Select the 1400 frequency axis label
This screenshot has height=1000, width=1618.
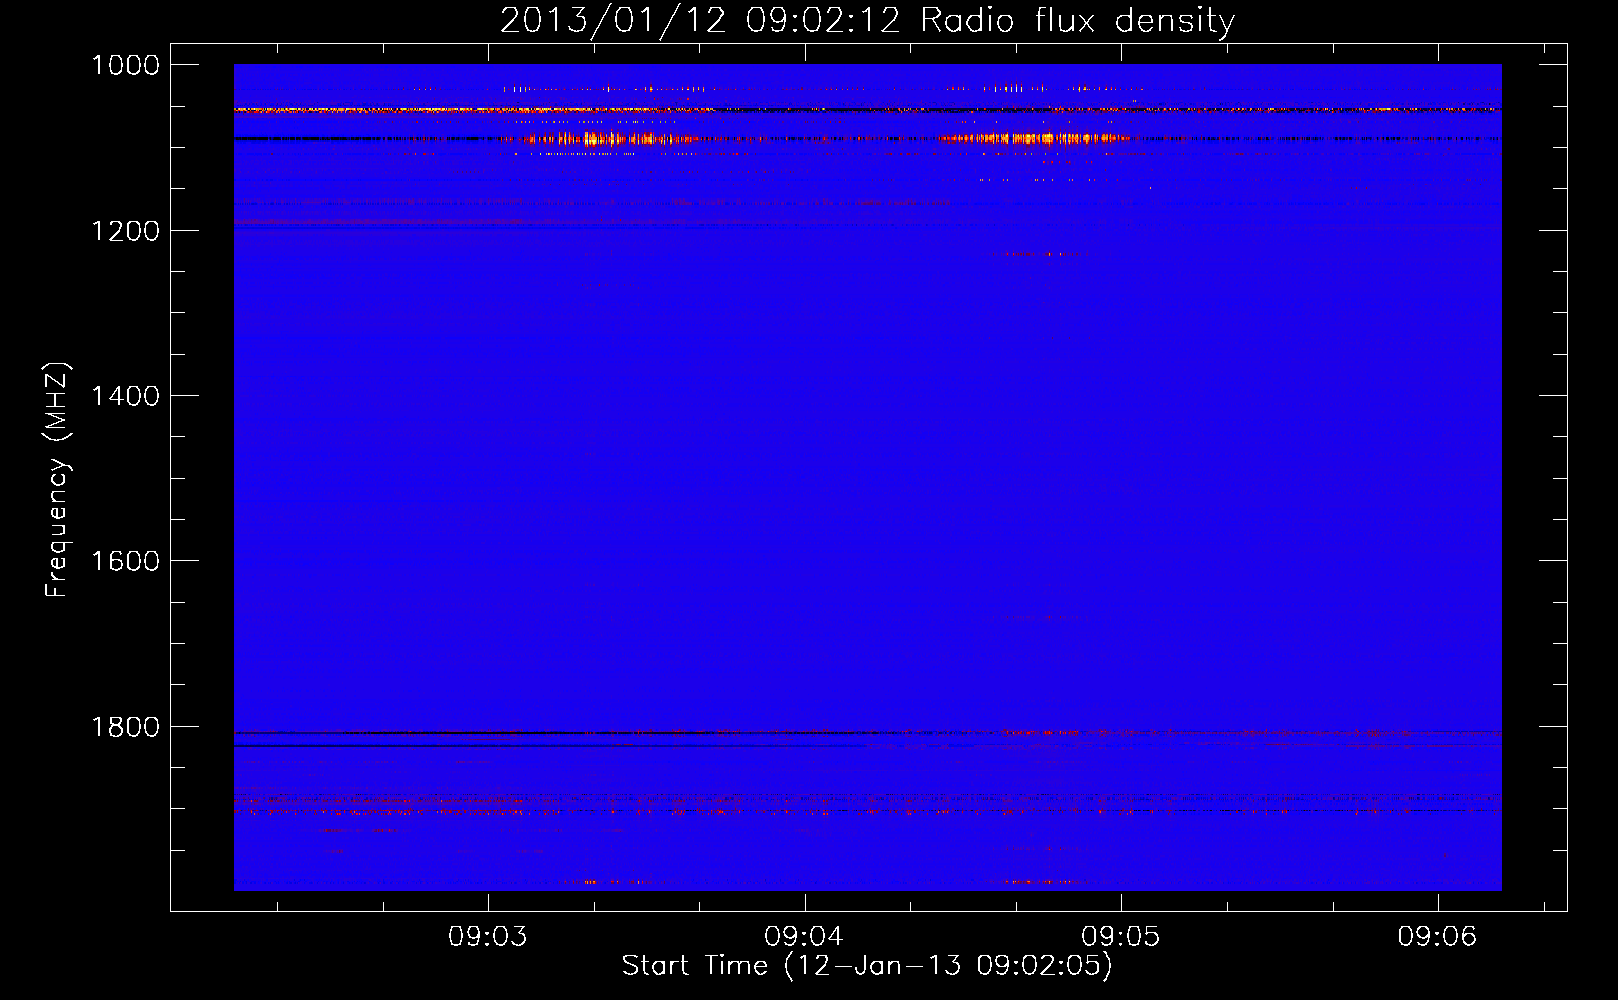pos(125,396)
